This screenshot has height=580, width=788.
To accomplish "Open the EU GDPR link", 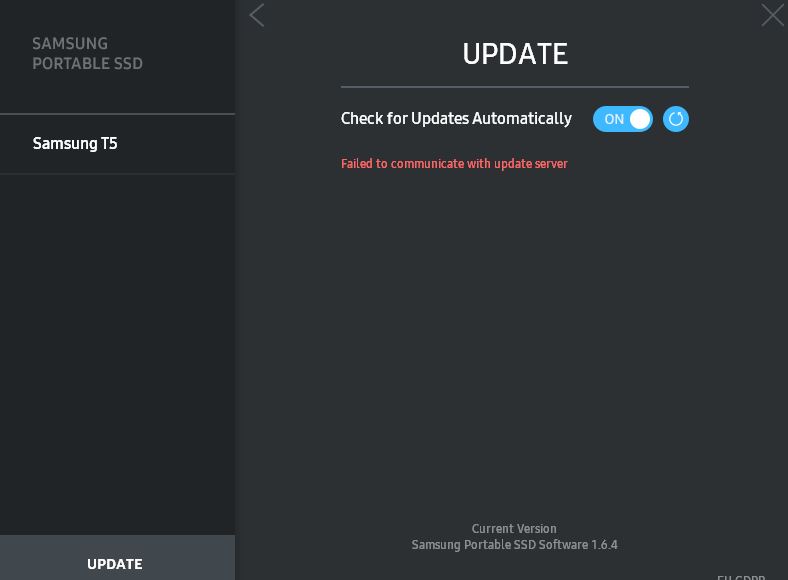I will point(741,577).
